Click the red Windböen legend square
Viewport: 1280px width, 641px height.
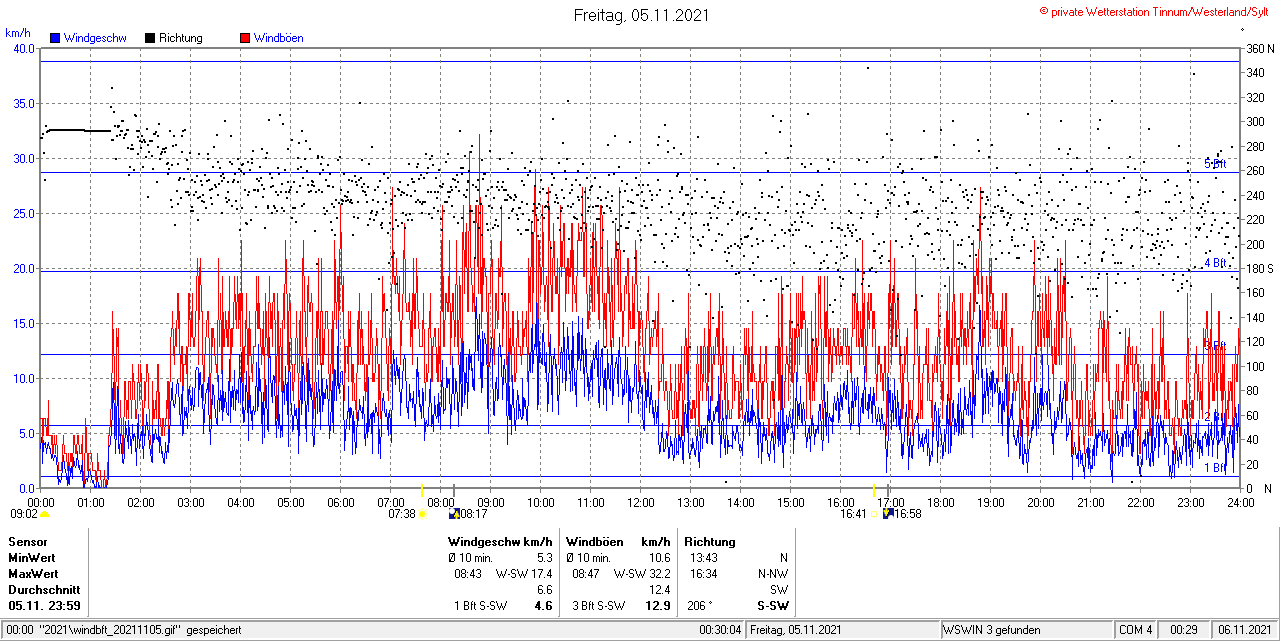[x=245, y=38]
